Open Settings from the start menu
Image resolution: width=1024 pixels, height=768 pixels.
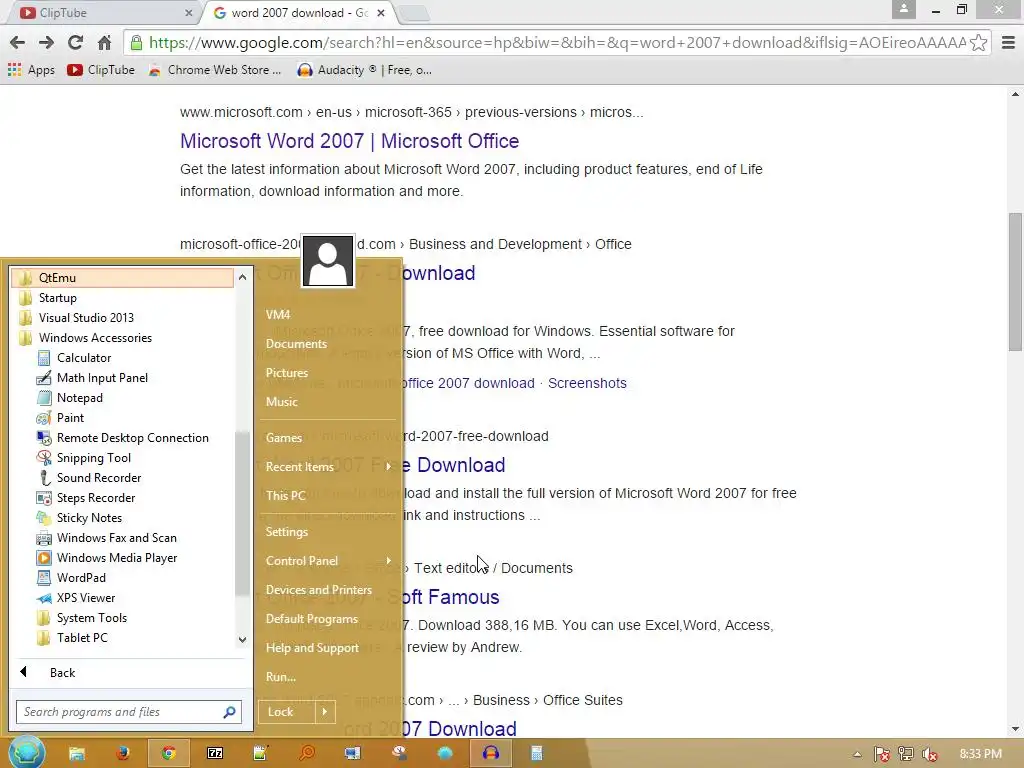pyautogui.click(x=287, y=532)
